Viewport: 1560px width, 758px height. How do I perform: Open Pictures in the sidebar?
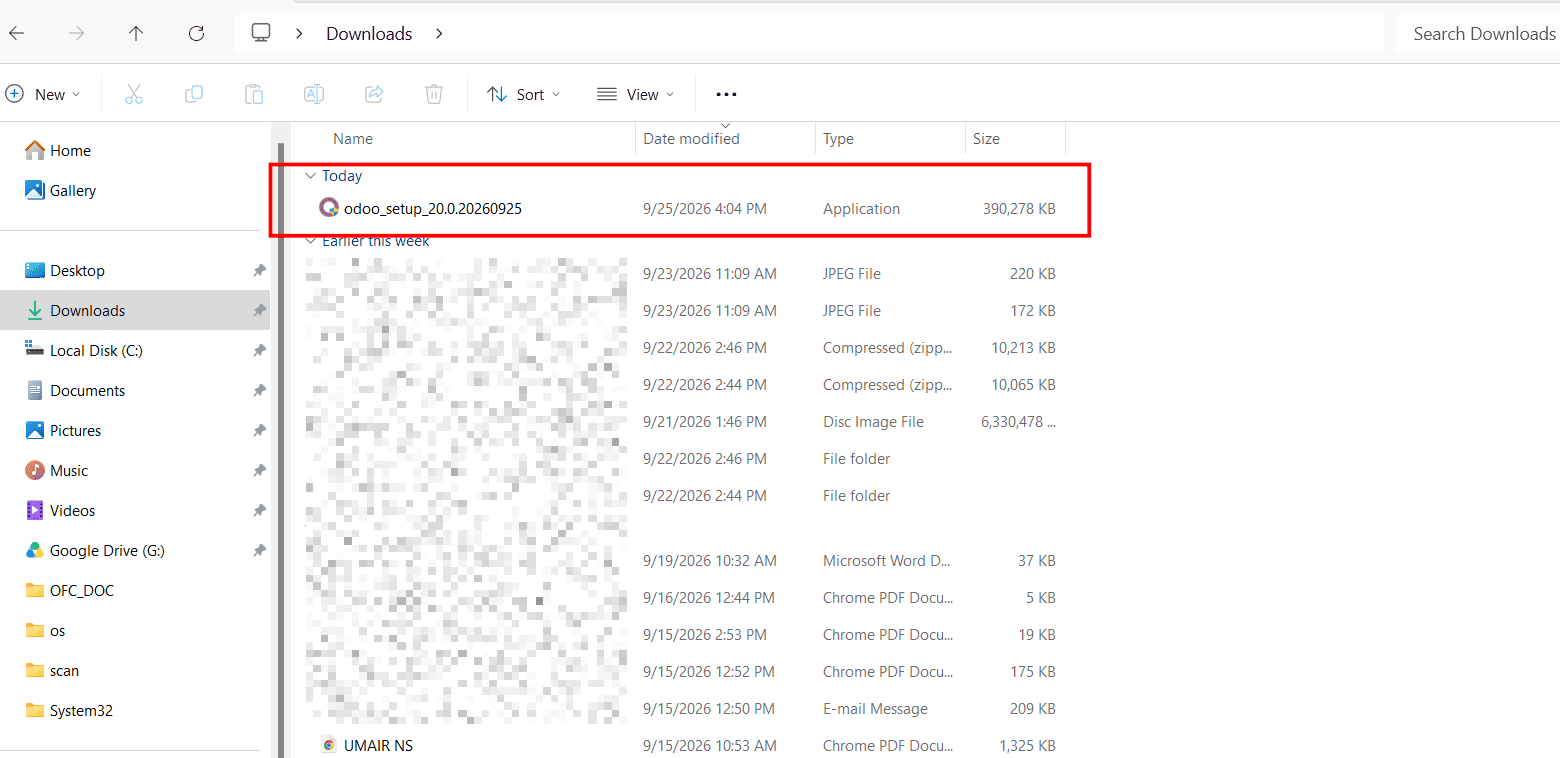tap(63, 430)
